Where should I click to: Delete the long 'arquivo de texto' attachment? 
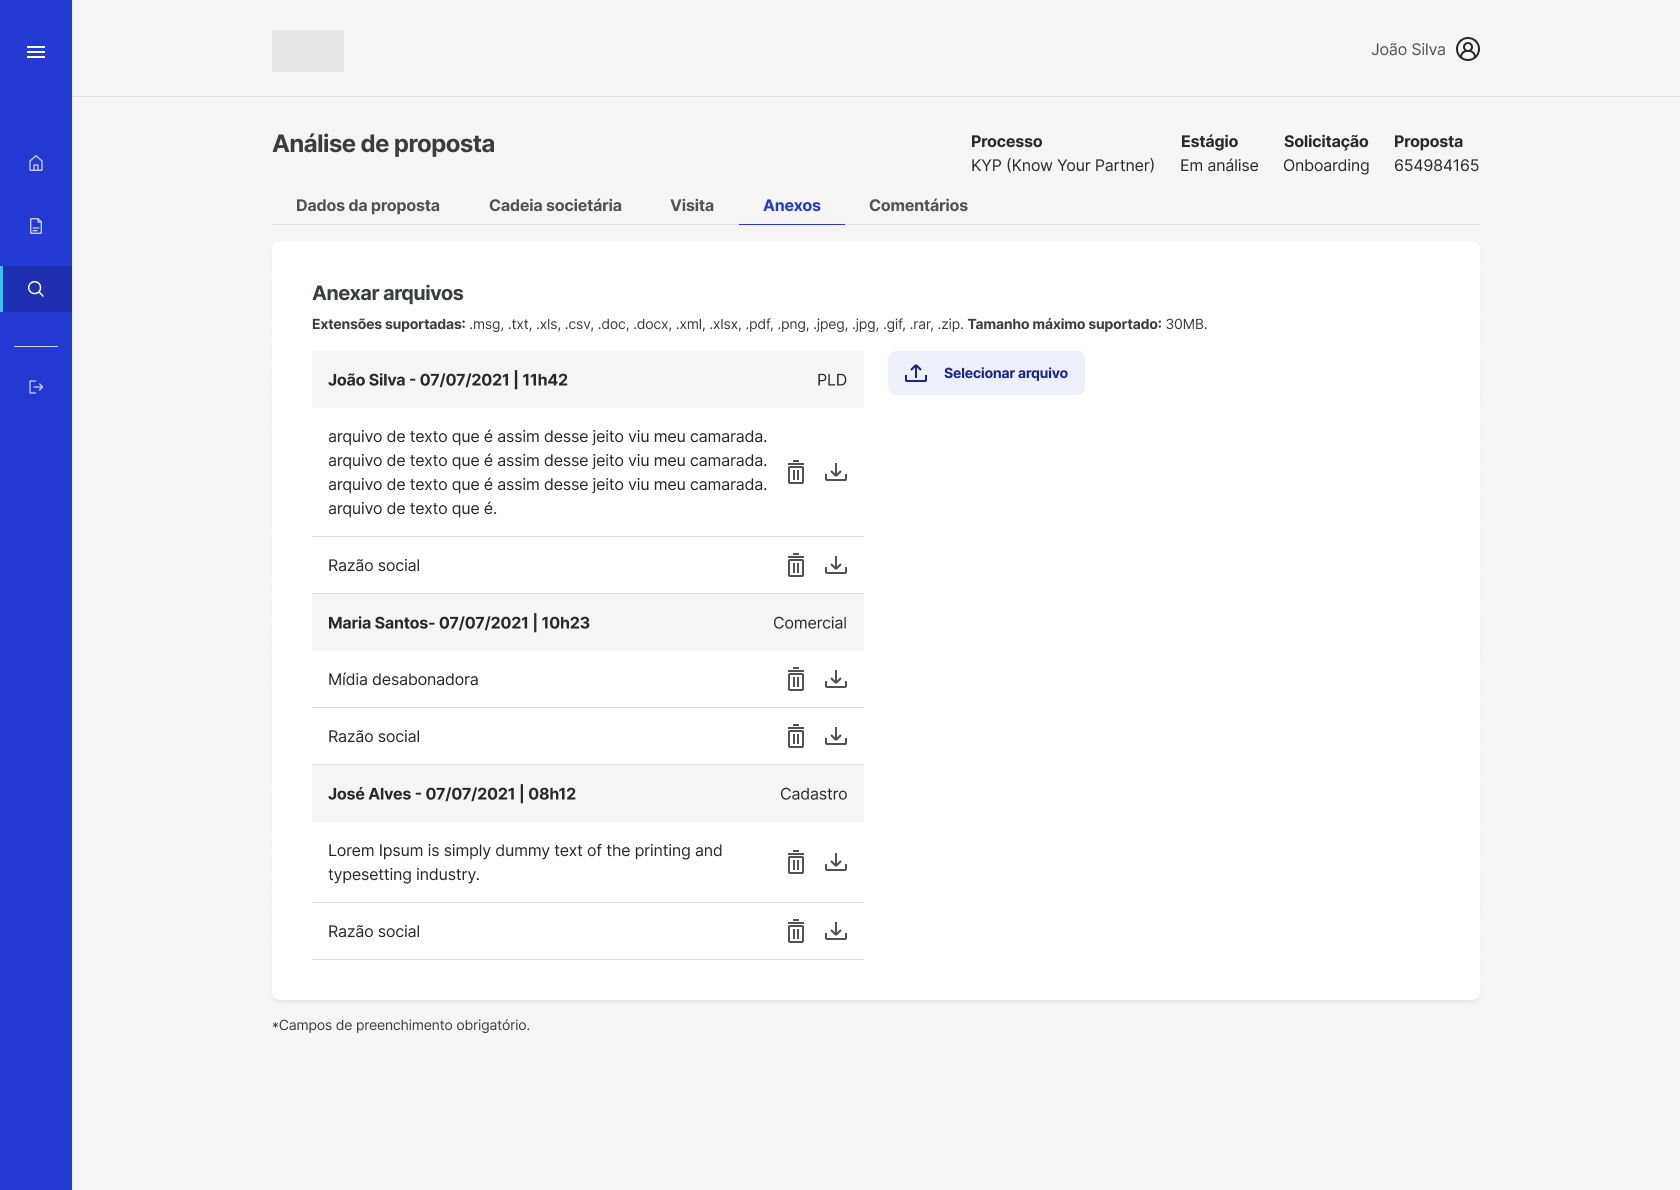point(795,473)
